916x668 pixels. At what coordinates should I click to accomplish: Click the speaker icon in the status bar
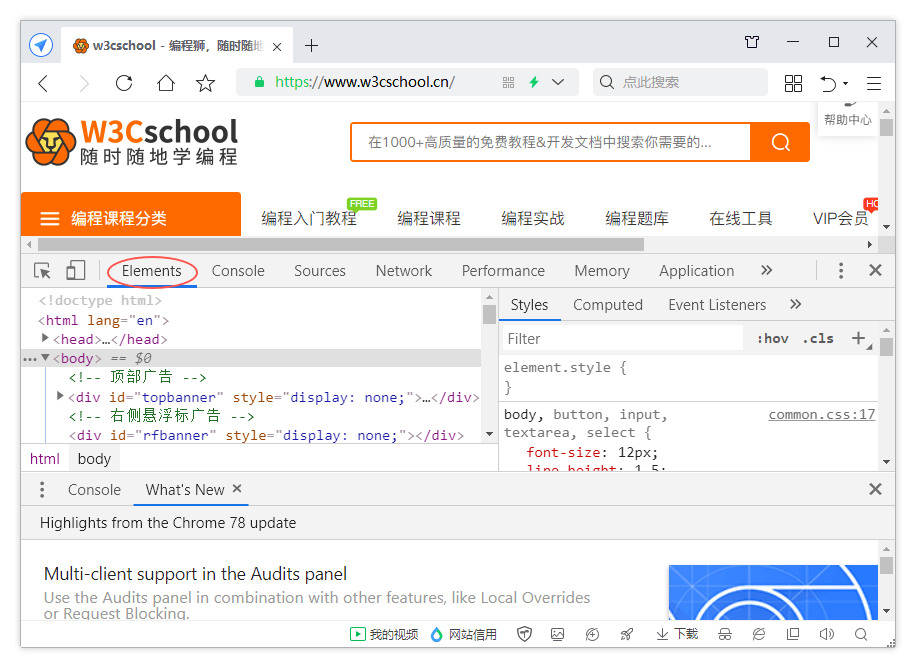[825, 634]
